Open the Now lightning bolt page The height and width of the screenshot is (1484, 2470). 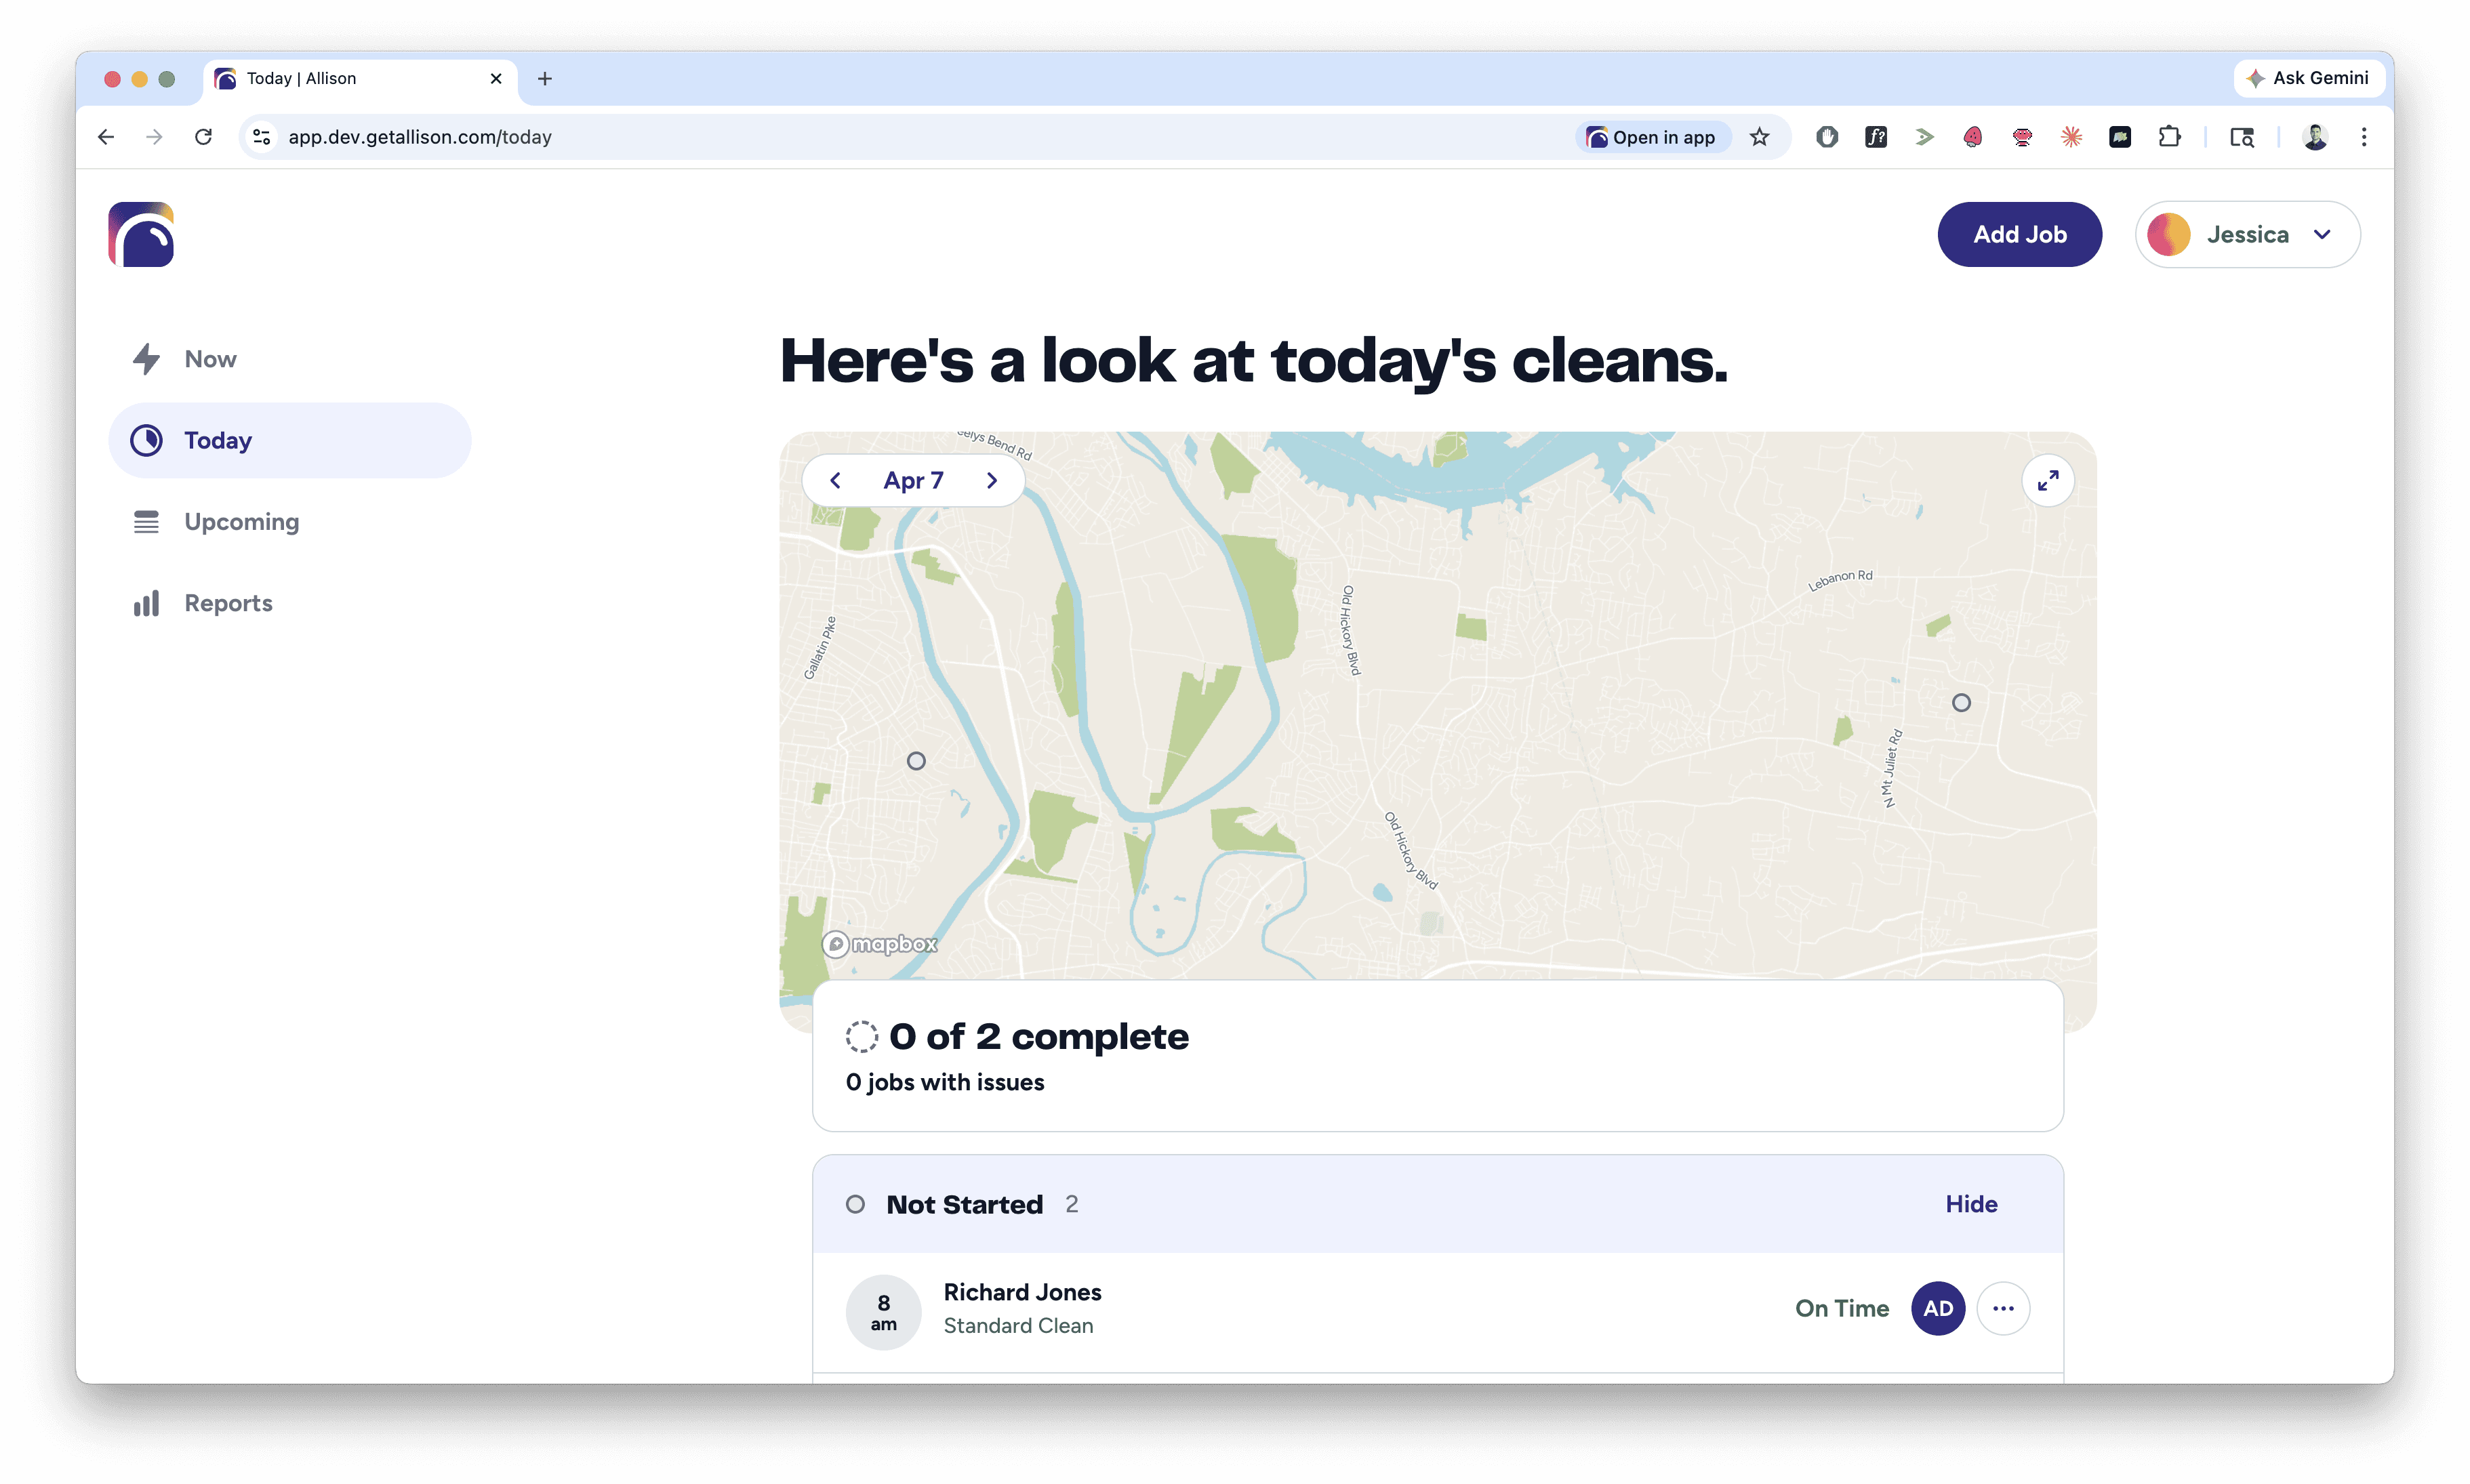(x=209, y=359)
